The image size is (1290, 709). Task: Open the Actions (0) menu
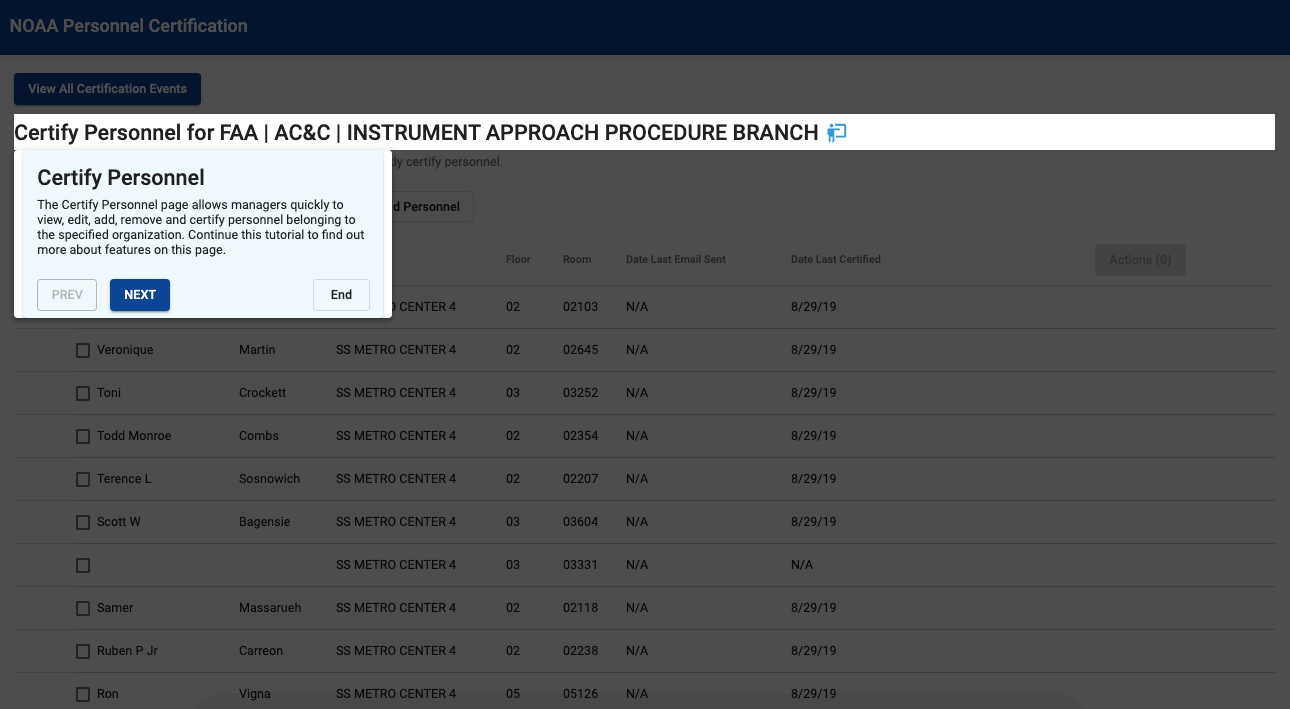click(1140, 260)
